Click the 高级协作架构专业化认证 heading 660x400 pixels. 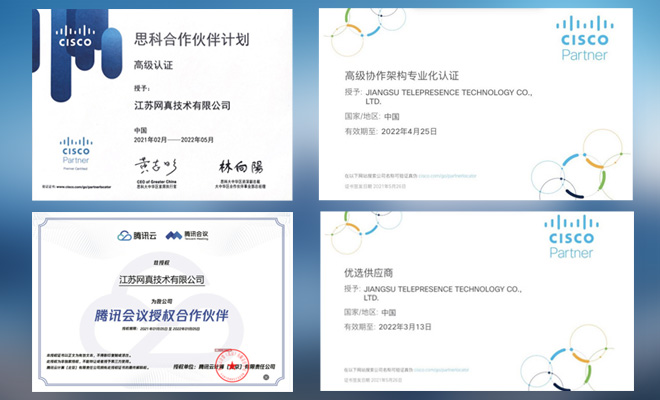[401, 75]
